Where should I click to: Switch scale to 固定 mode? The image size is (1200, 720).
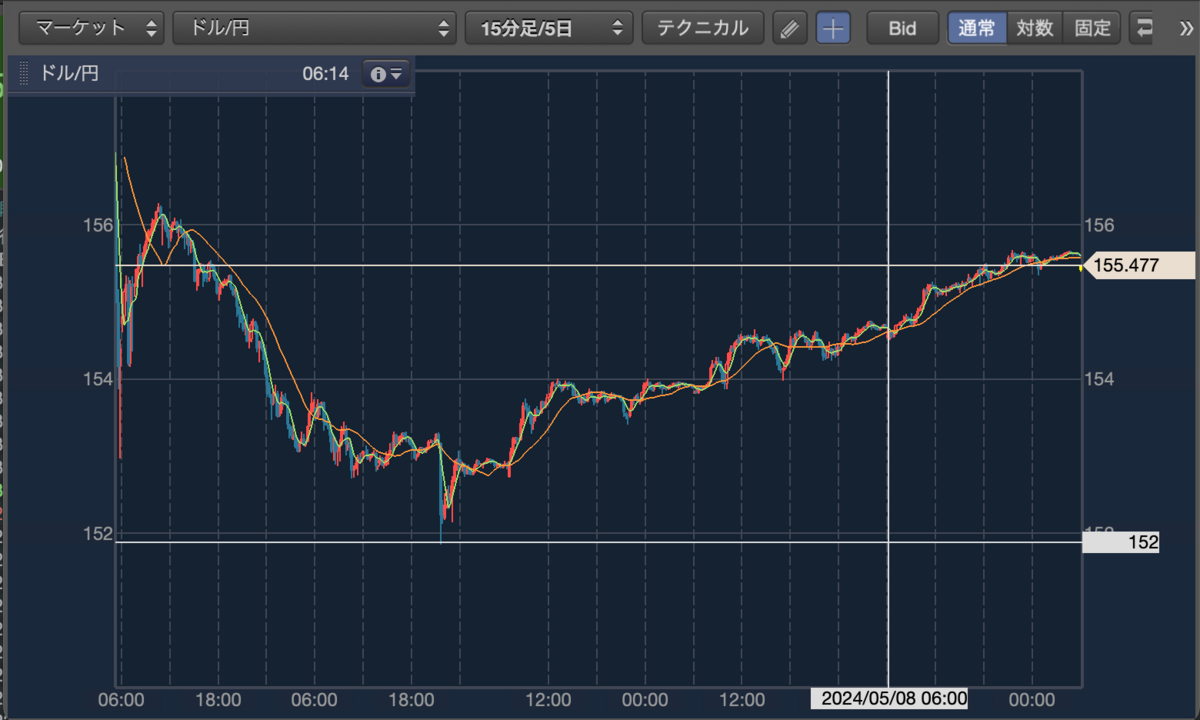1092,28
